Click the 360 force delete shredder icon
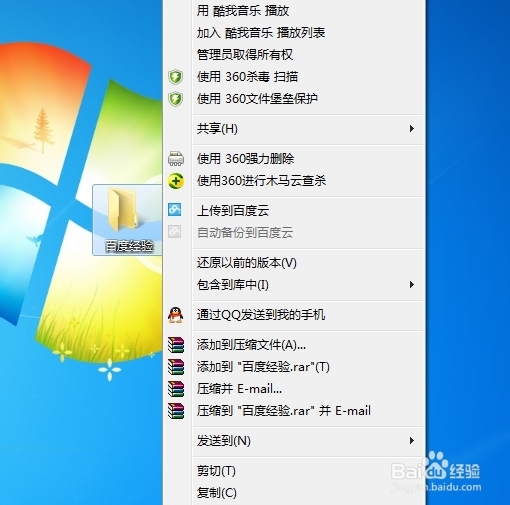This screenshot has width=510, height=505. (175, 159)
